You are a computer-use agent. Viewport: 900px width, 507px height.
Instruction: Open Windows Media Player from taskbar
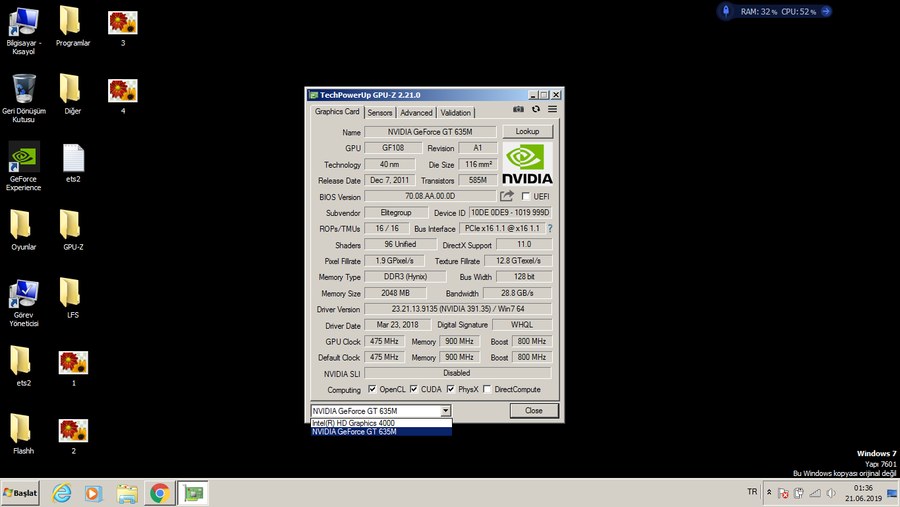(94, 493)
